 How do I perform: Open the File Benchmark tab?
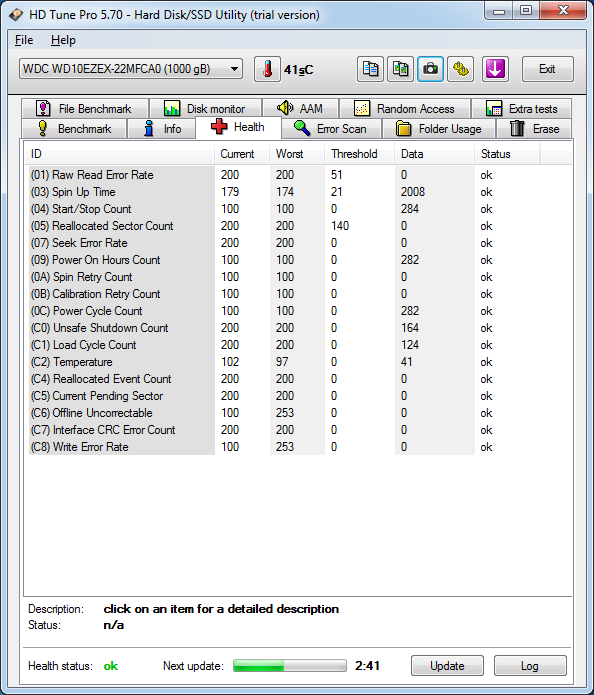85,109
